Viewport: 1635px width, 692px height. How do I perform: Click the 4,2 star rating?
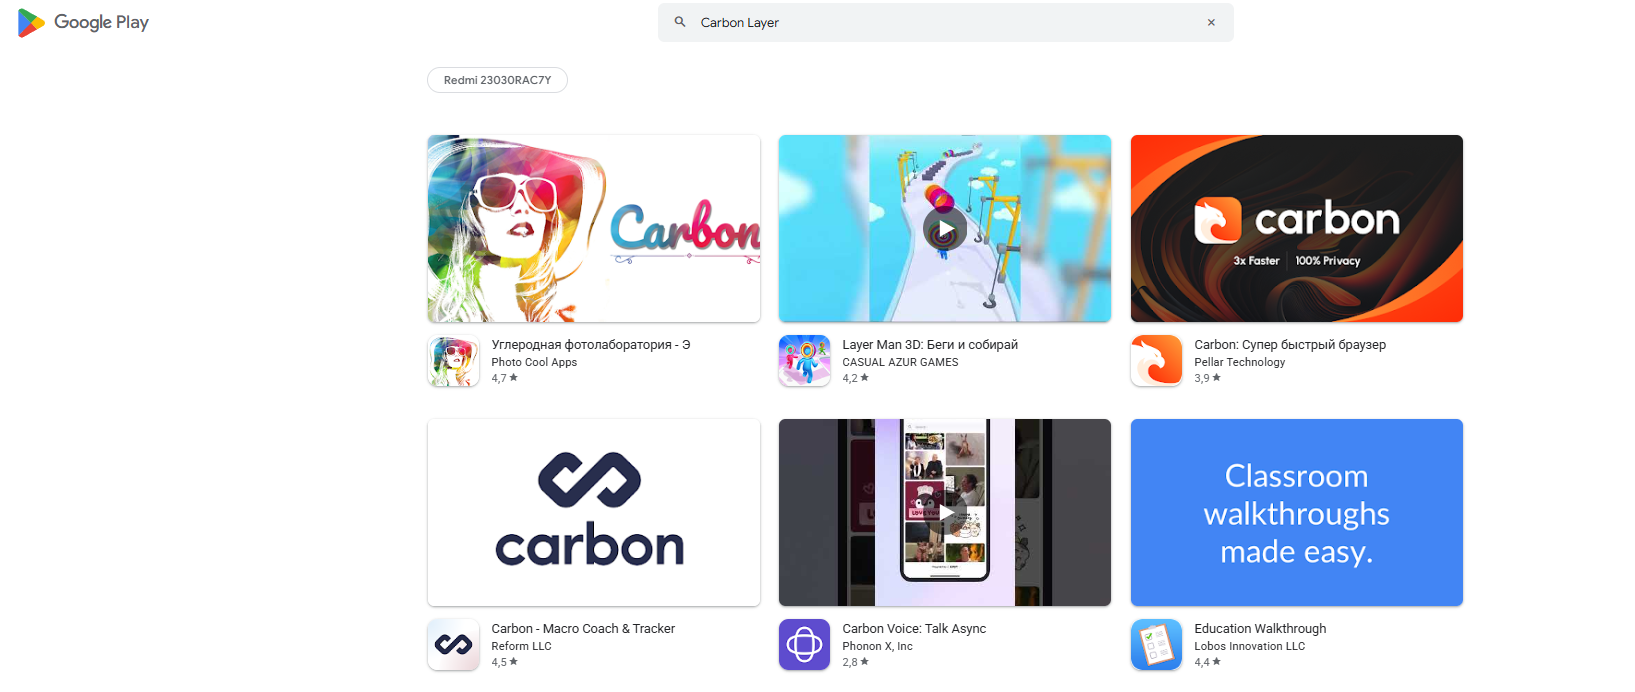click(855, 379)
